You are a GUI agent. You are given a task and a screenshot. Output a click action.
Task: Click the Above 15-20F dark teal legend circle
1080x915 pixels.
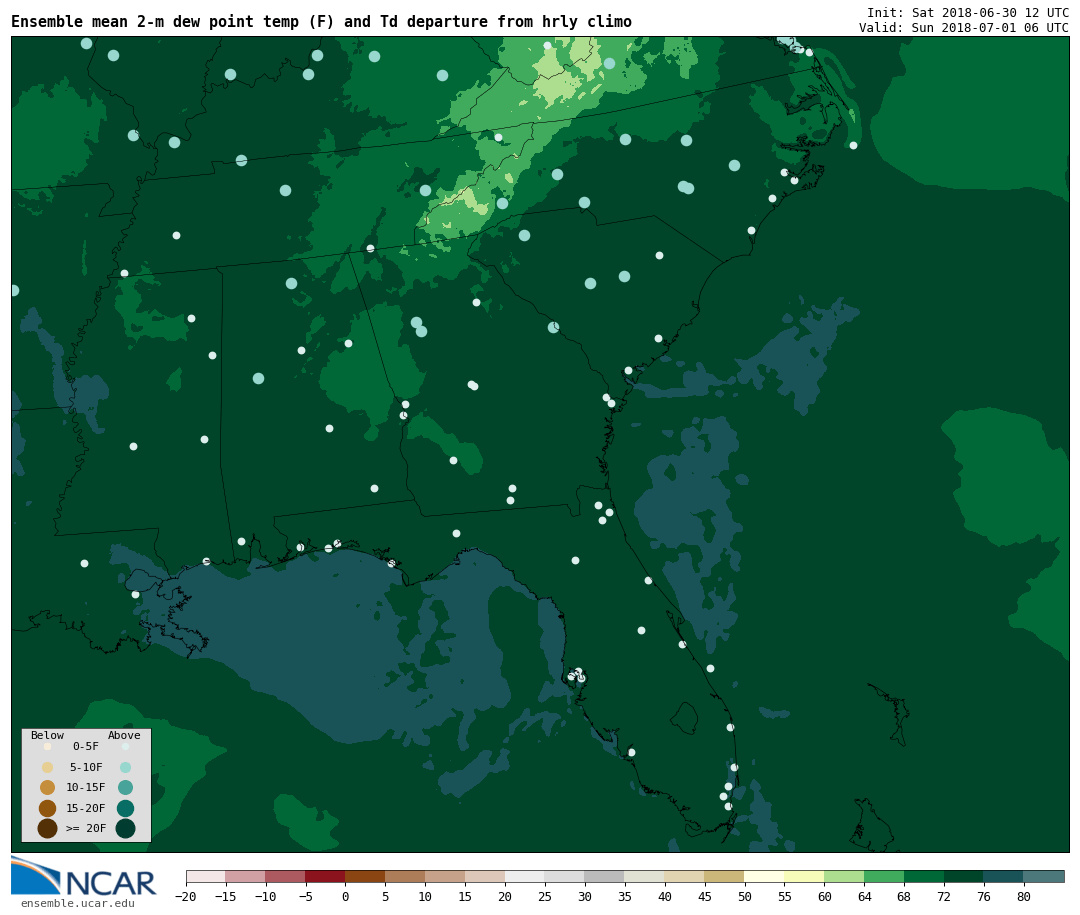pos(125,808)
